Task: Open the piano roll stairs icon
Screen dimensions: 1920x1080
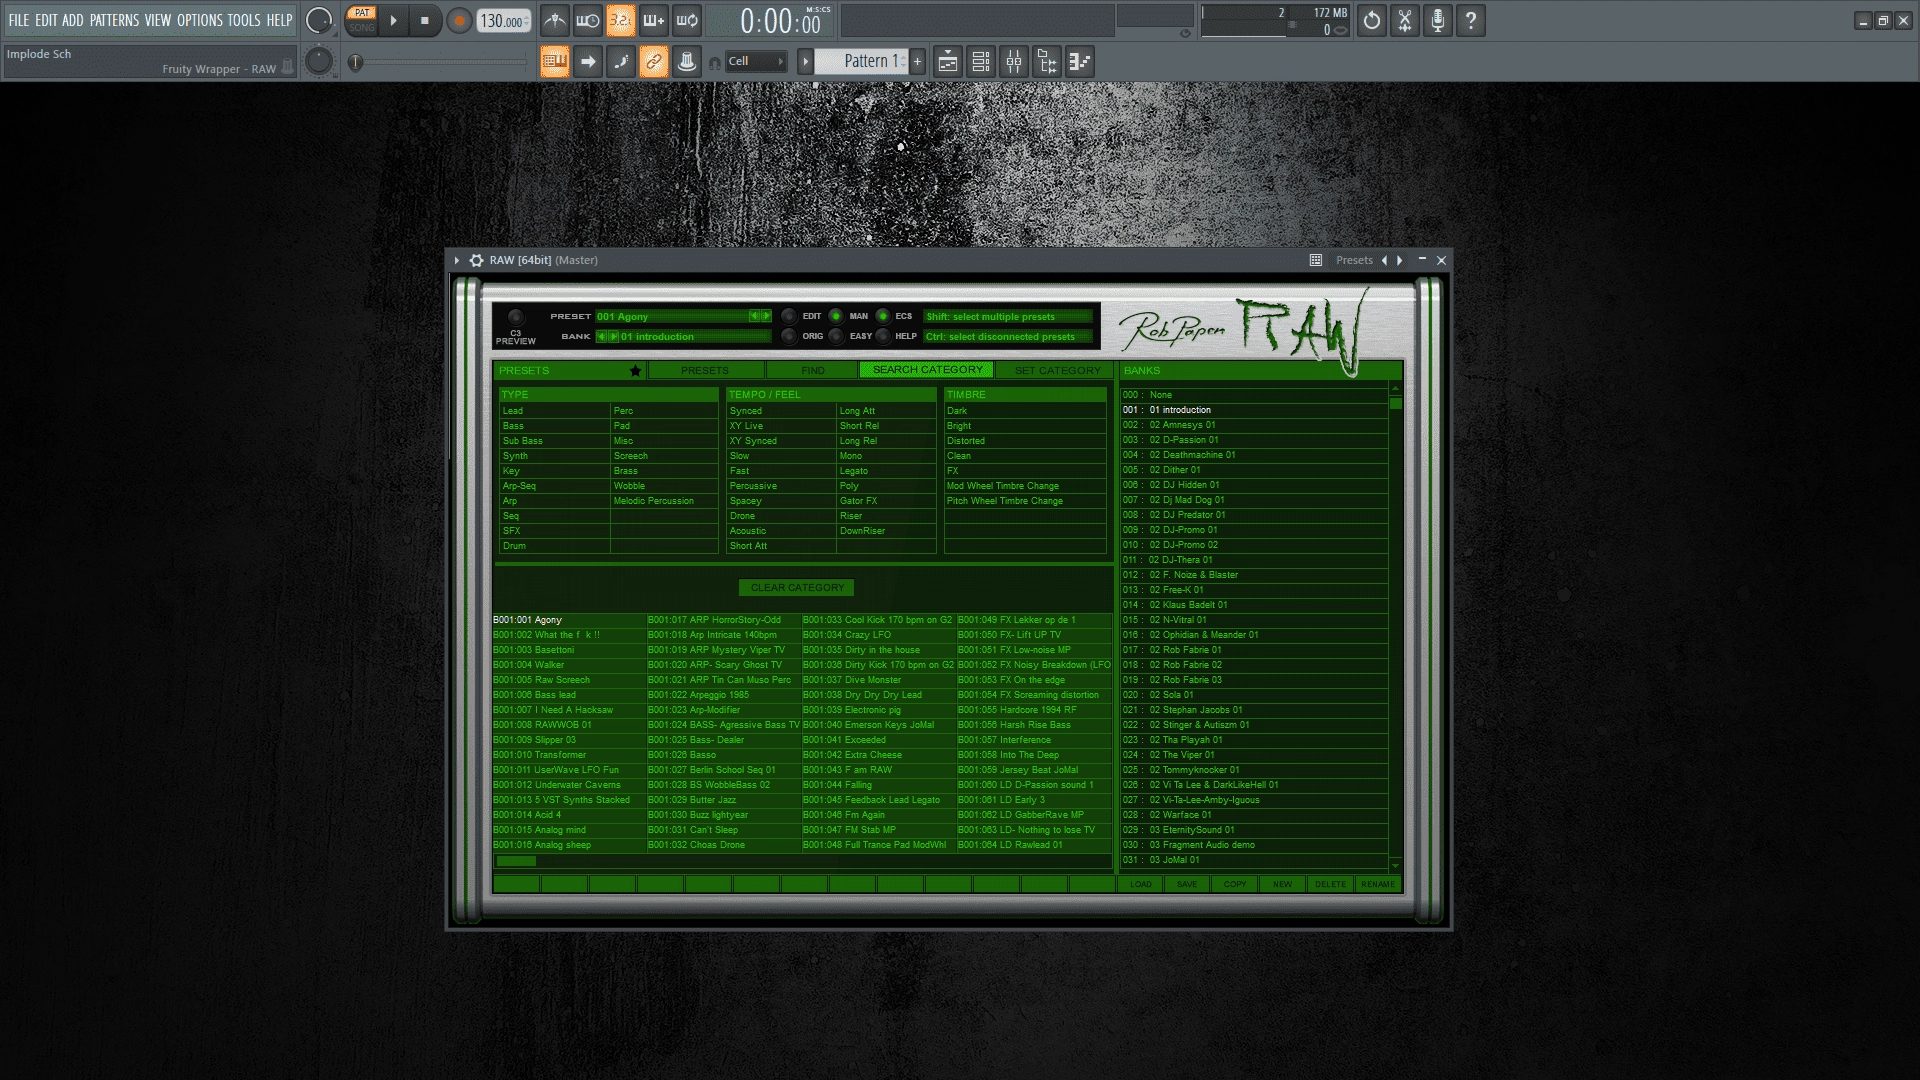Action: 1080,62
